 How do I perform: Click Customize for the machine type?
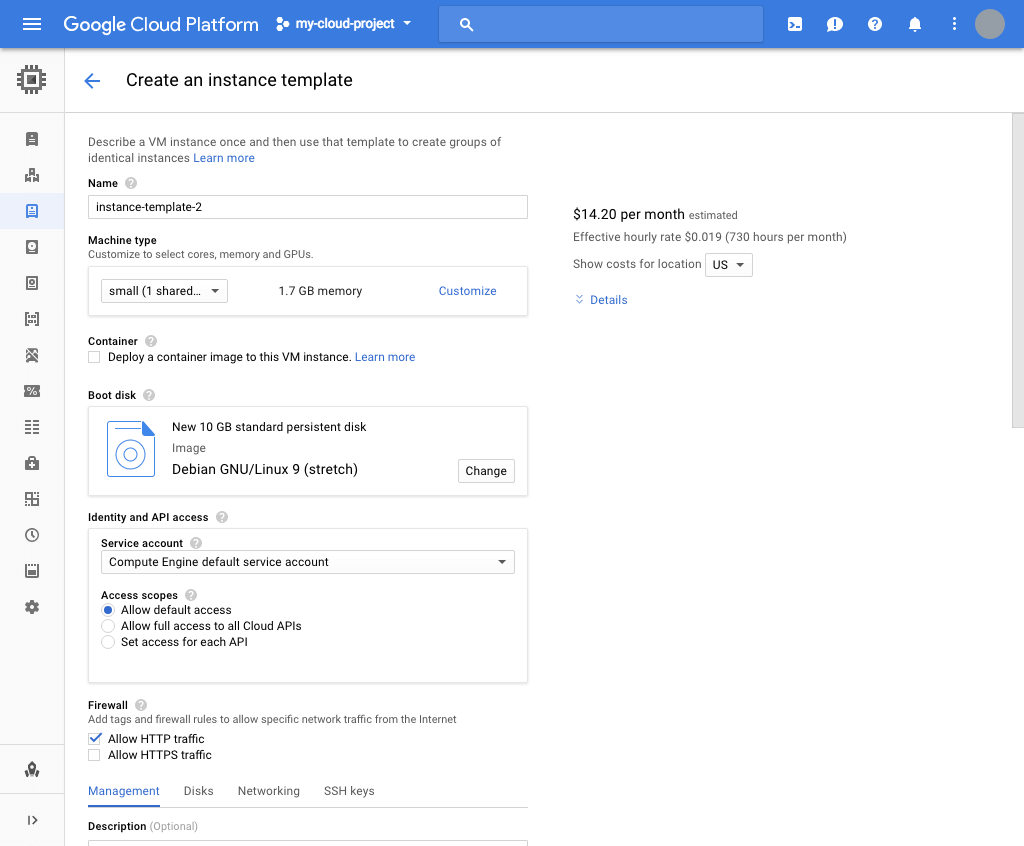click(468, 291)
